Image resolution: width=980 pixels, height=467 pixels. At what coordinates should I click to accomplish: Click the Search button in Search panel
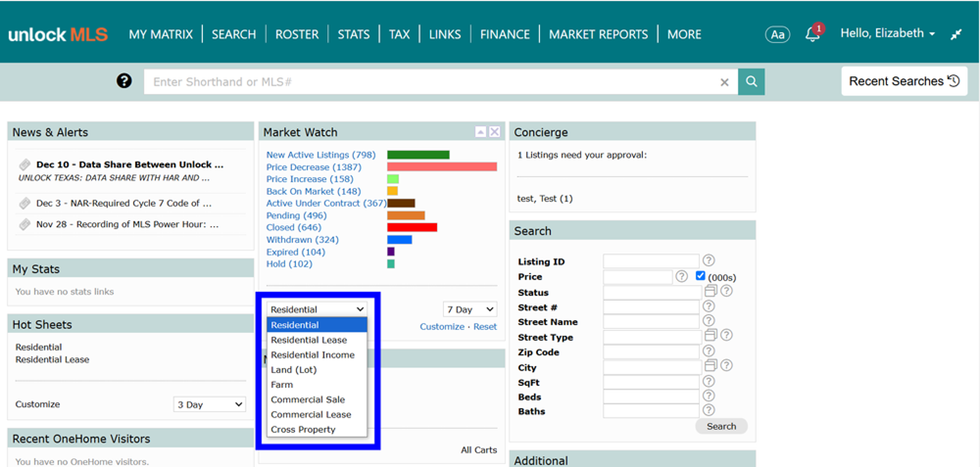pos(721,426)
